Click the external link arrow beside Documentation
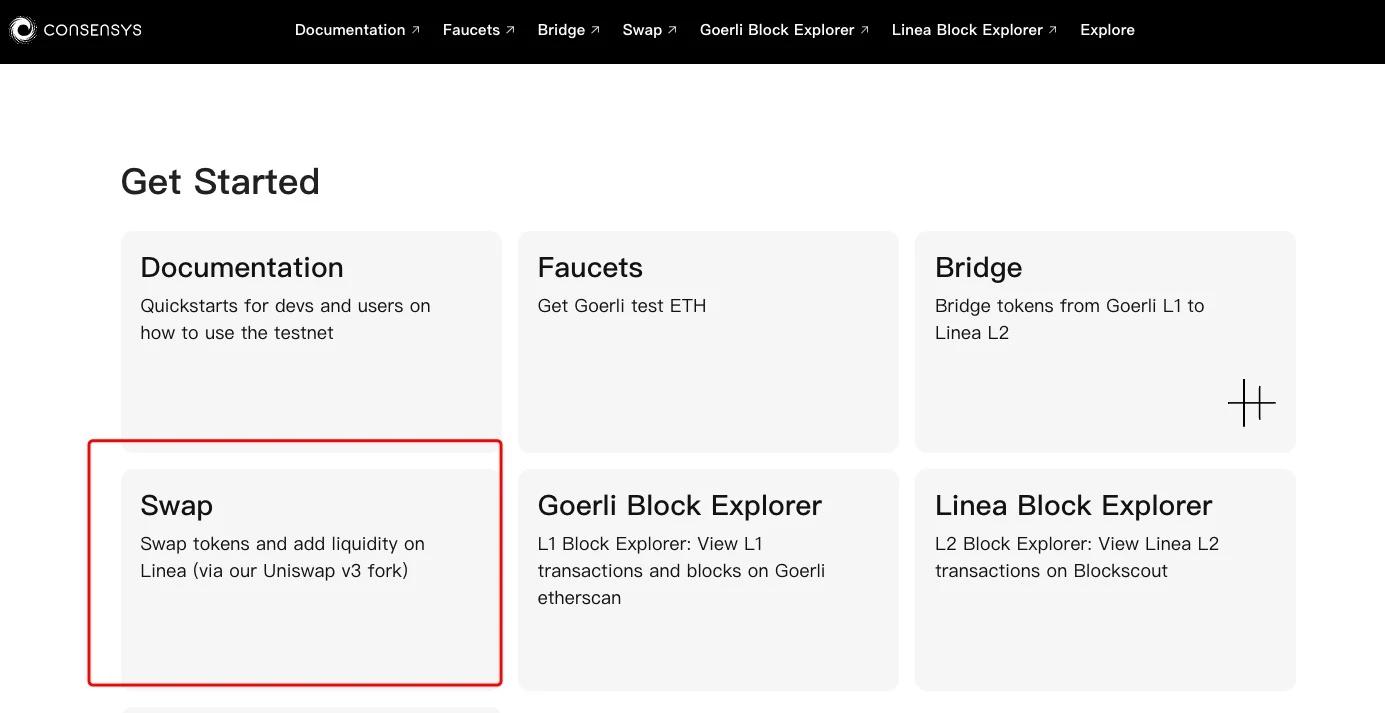 (x=415, y=27)
